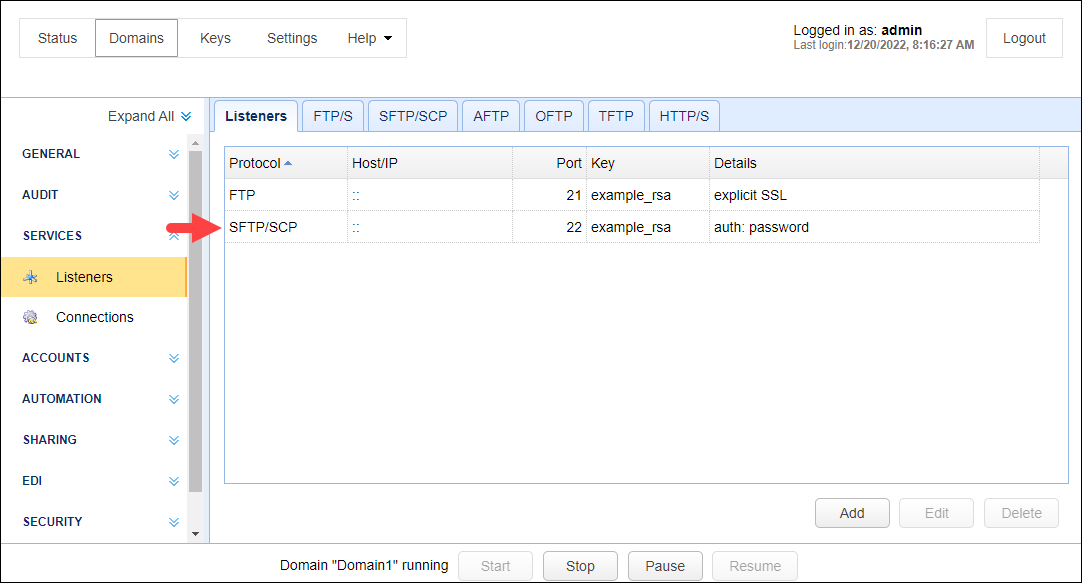Click the Pause domain button
1082x583 pixels.
(665, 566)
